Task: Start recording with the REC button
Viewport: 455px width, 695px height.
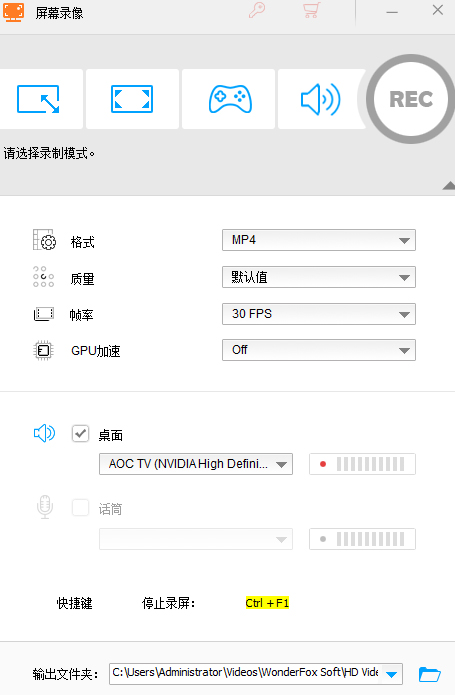Action: [411, 99]
